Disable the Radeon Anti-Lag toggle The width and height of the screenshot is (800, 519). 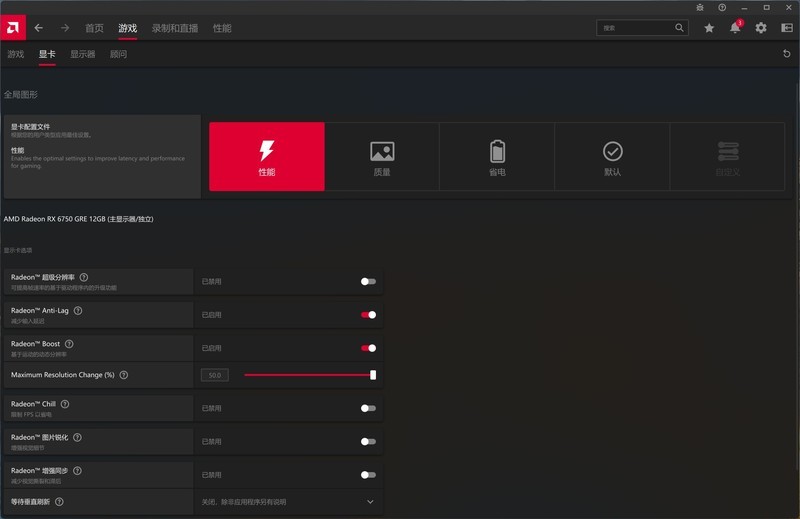pos(369,315)
